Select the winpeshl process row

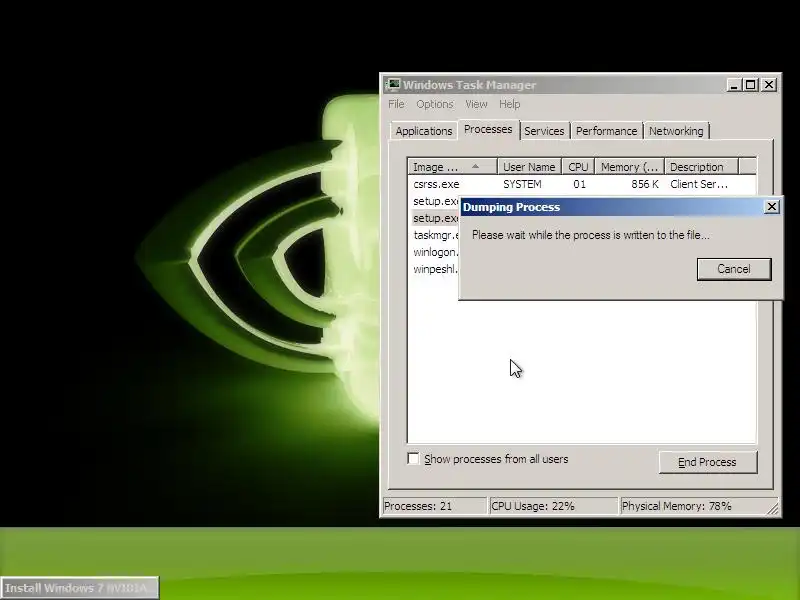coord(435,269)
